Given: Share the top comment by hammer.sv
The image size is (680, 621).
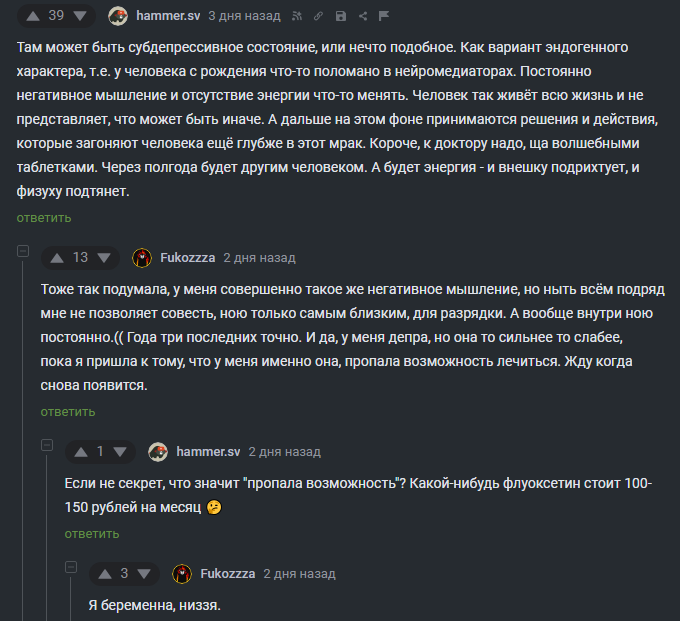Looking at the screenshot, I should [362, 17].
